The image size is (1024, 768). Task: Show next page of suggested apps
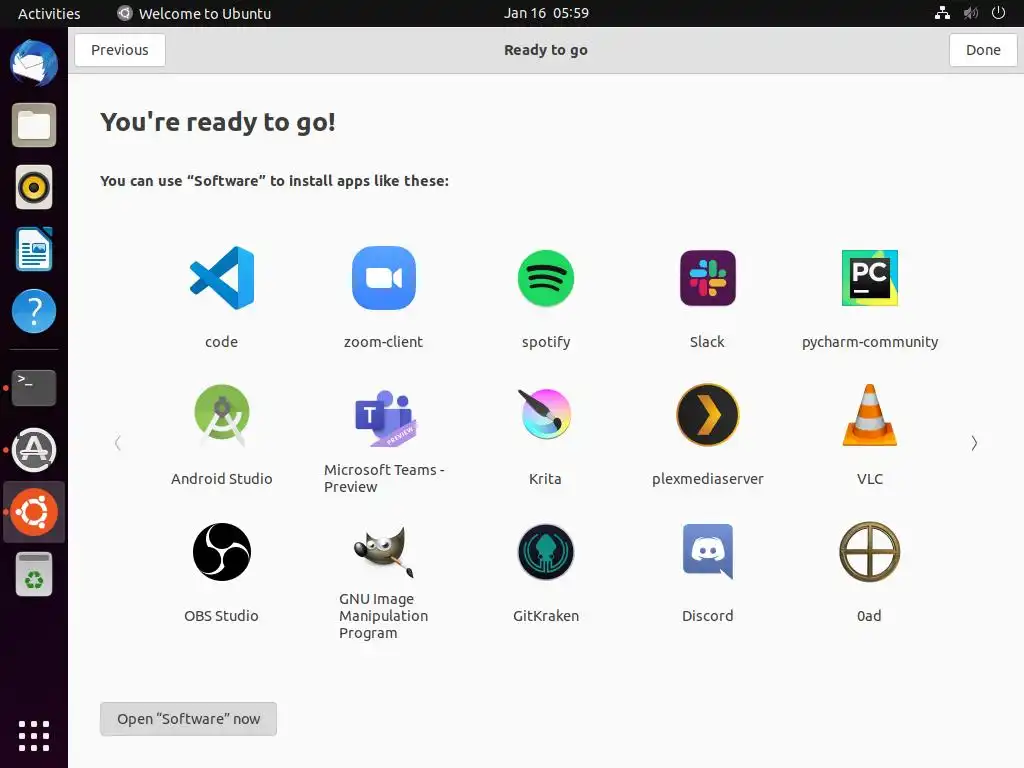click(x=974, y=443)
